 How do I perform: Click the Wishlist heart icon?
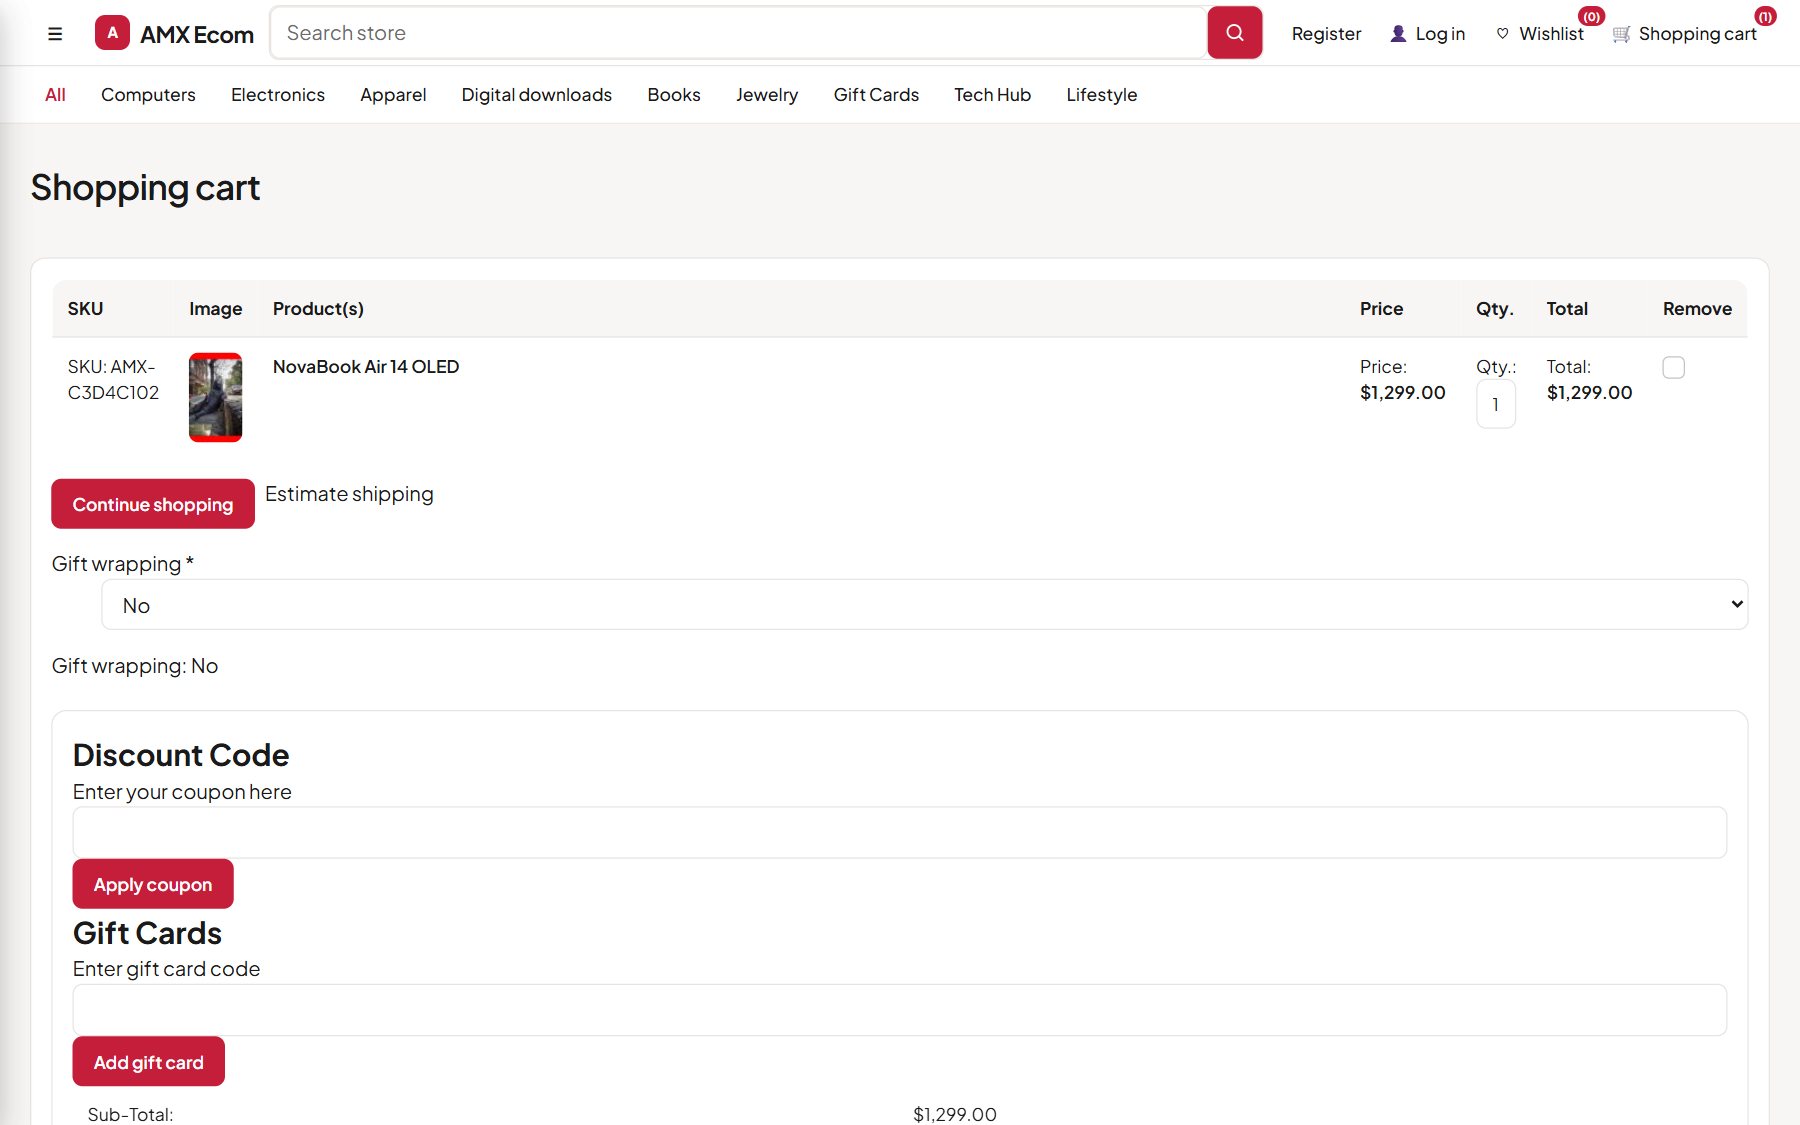click(x=1502, y=34)
